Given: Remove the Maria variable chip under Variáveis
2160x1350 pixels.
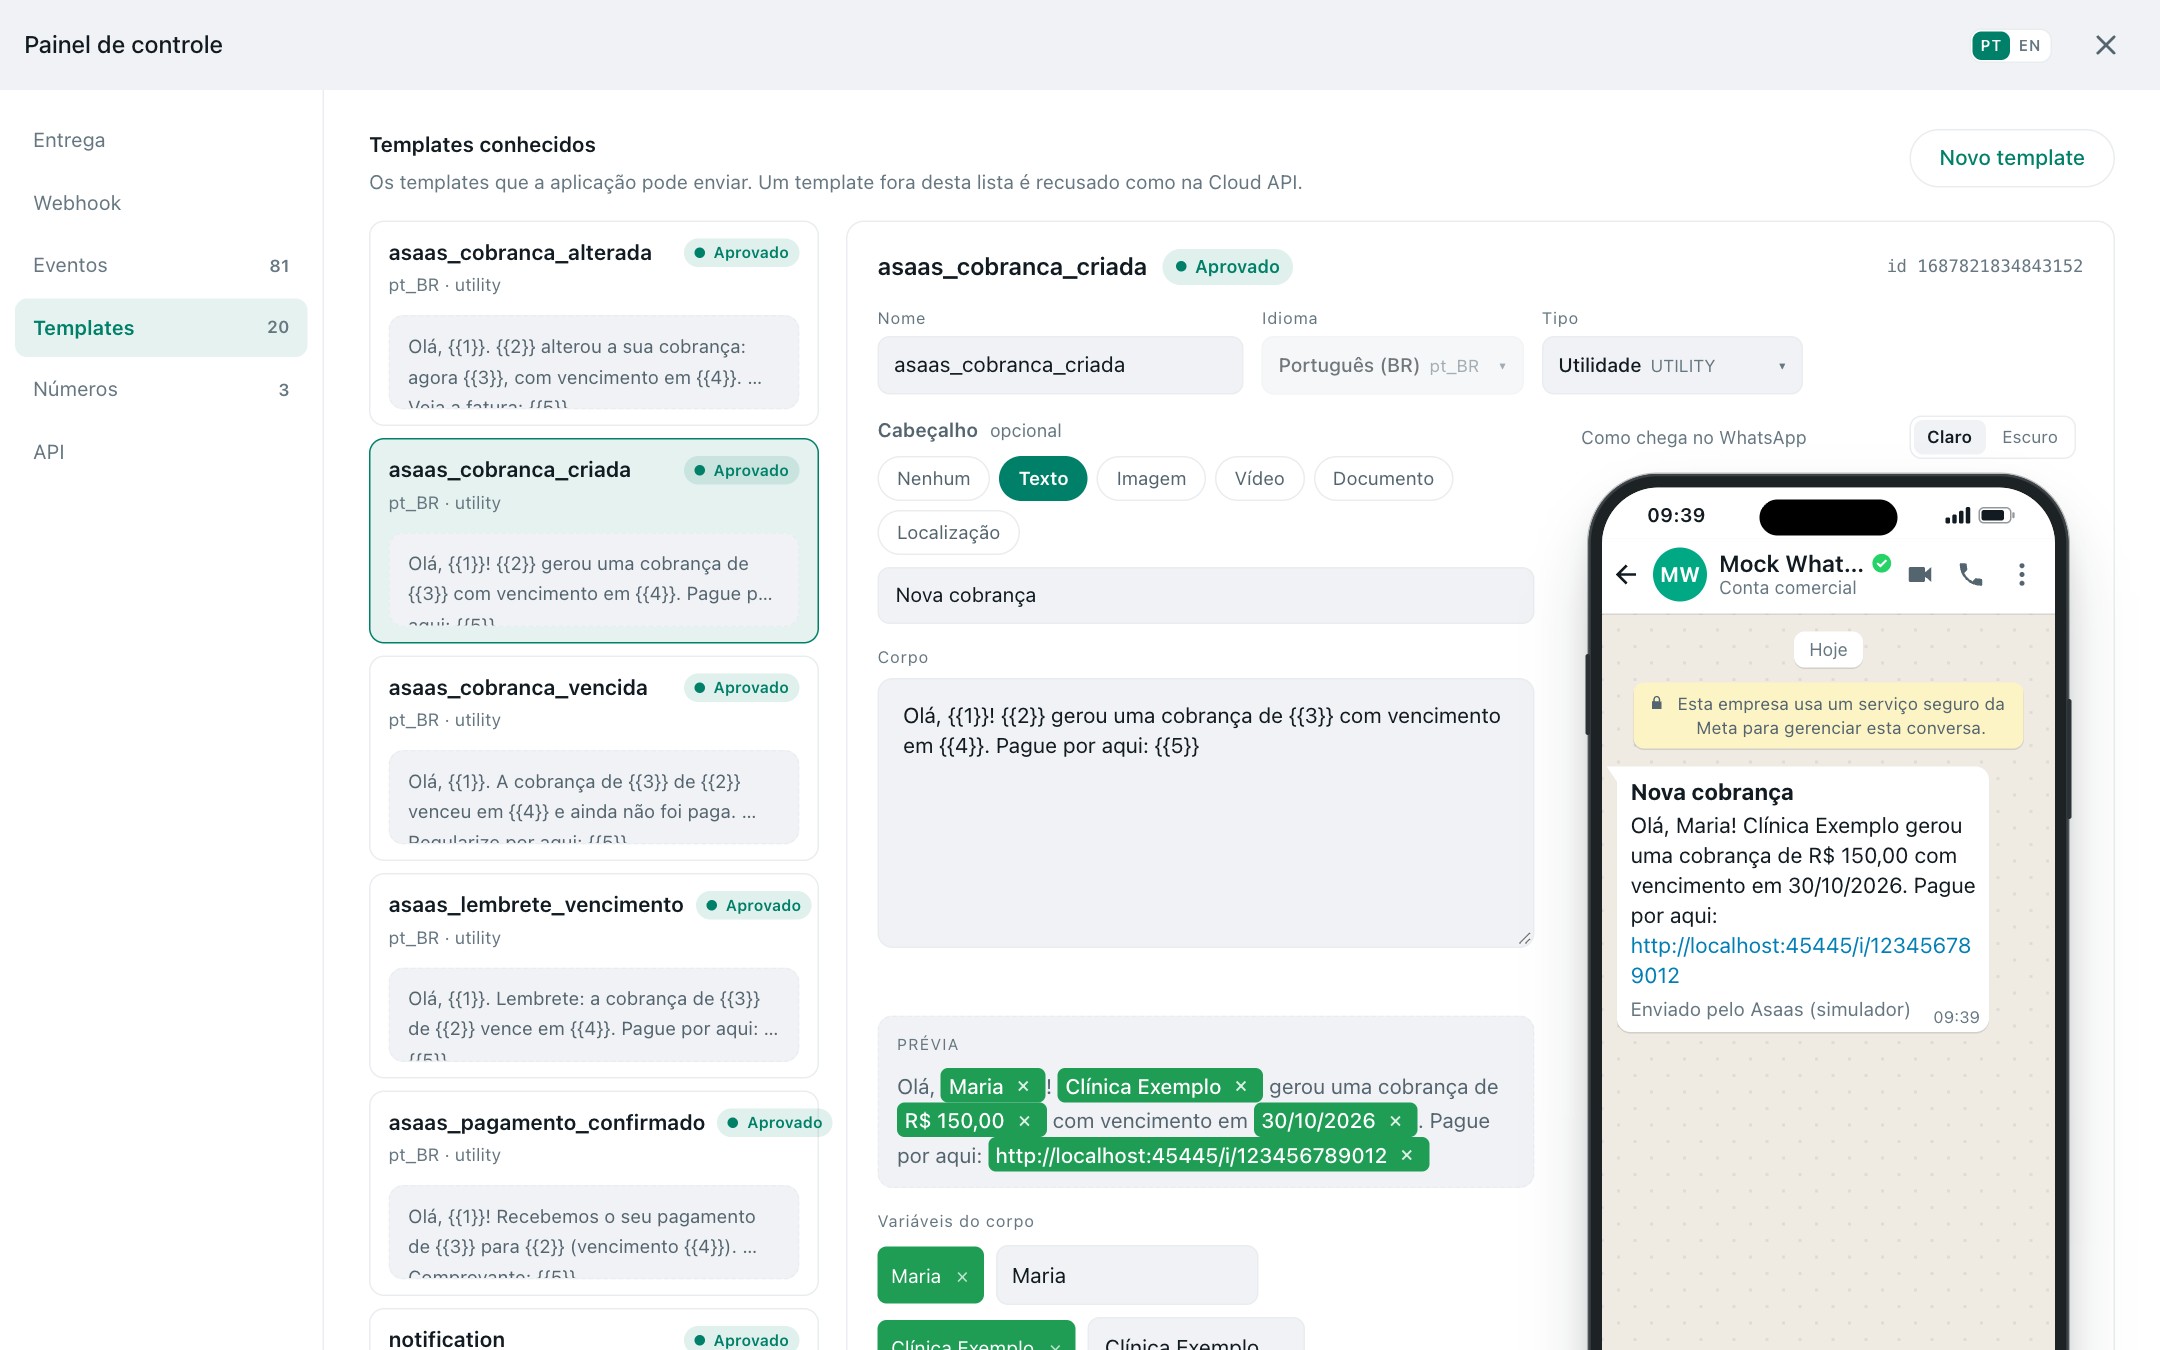Looking at the screenshot, I should pyautogui.click(x=962, y=1276).
